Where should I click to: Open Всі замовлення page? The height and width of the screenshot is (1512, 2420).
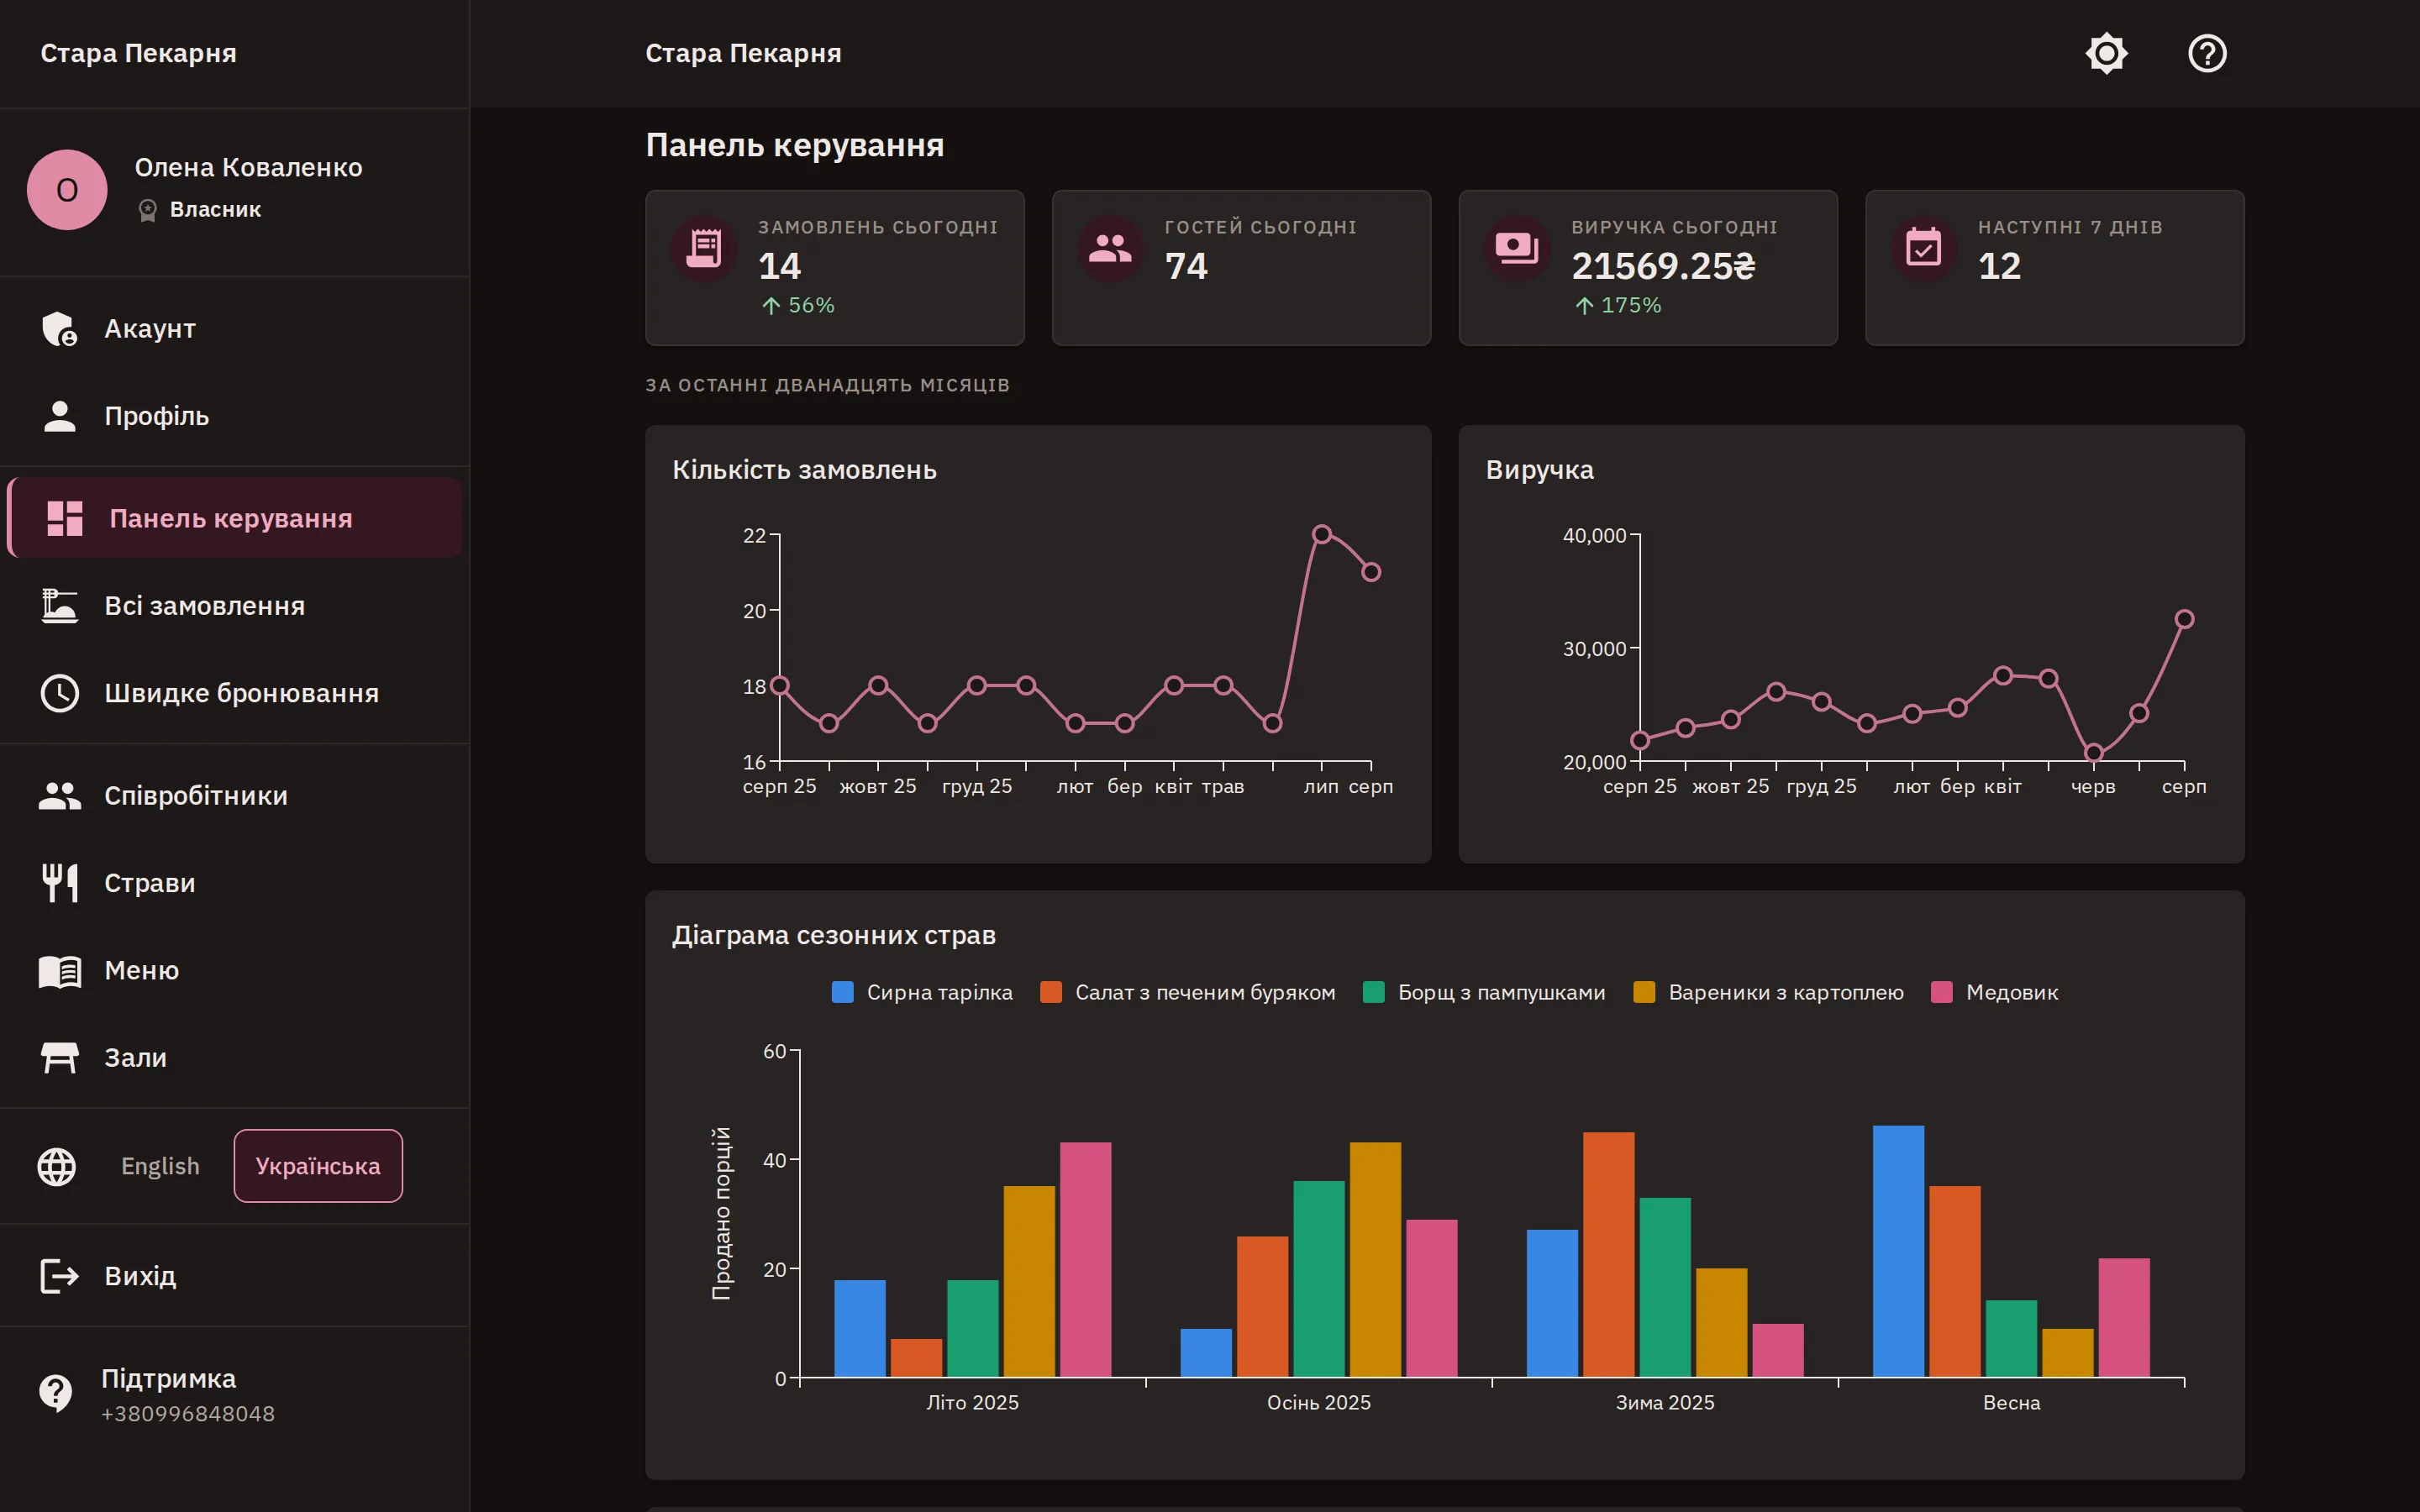(x=235, y=606)
